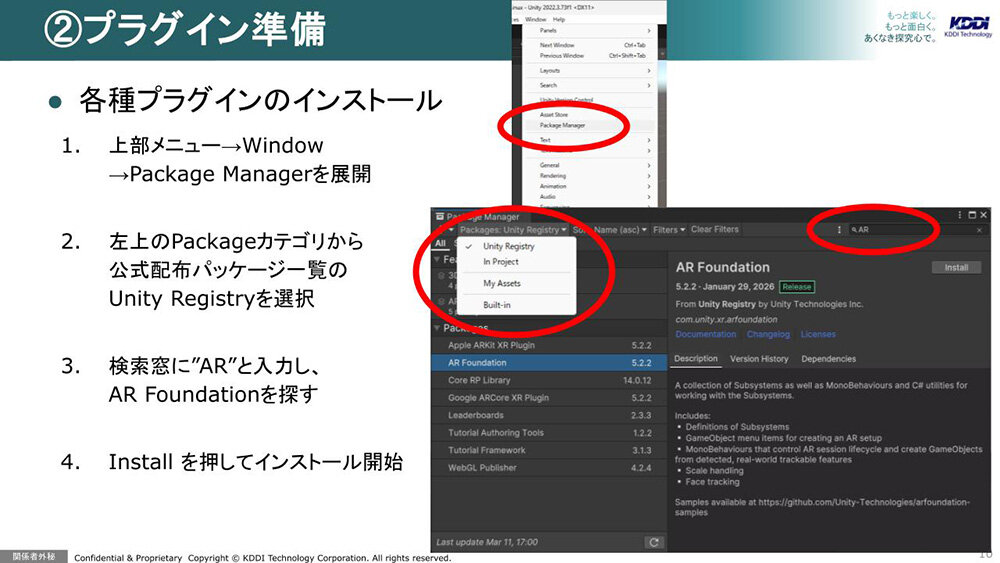Open the Filters dropdown
This screenshot has width=1000, height=563.
click(668, 230)
